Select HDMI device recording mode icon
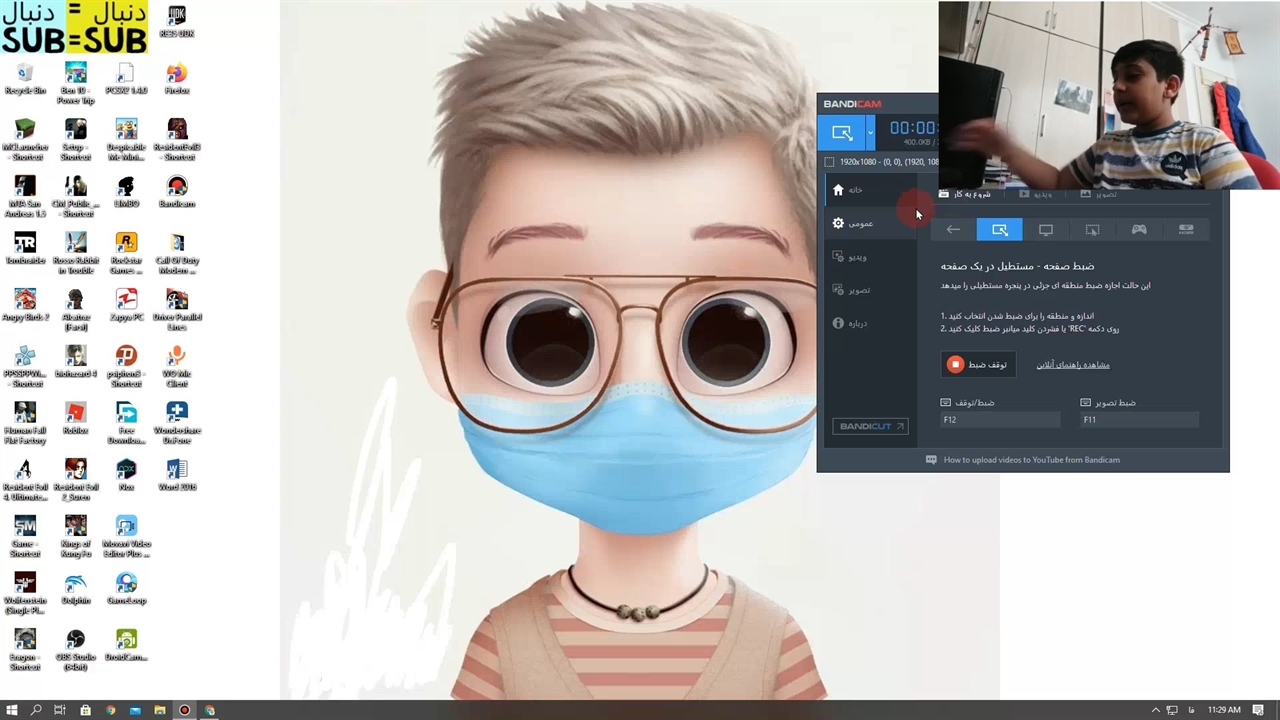Screen dimensions: 1280x720 point(1185,230)
